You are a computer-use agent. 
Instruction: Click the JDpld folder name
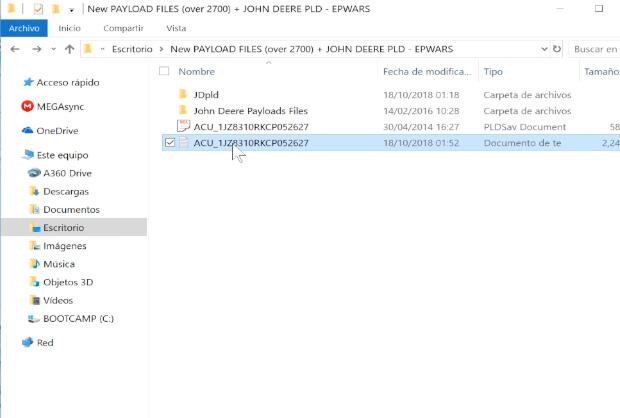[x=206, y=95]
